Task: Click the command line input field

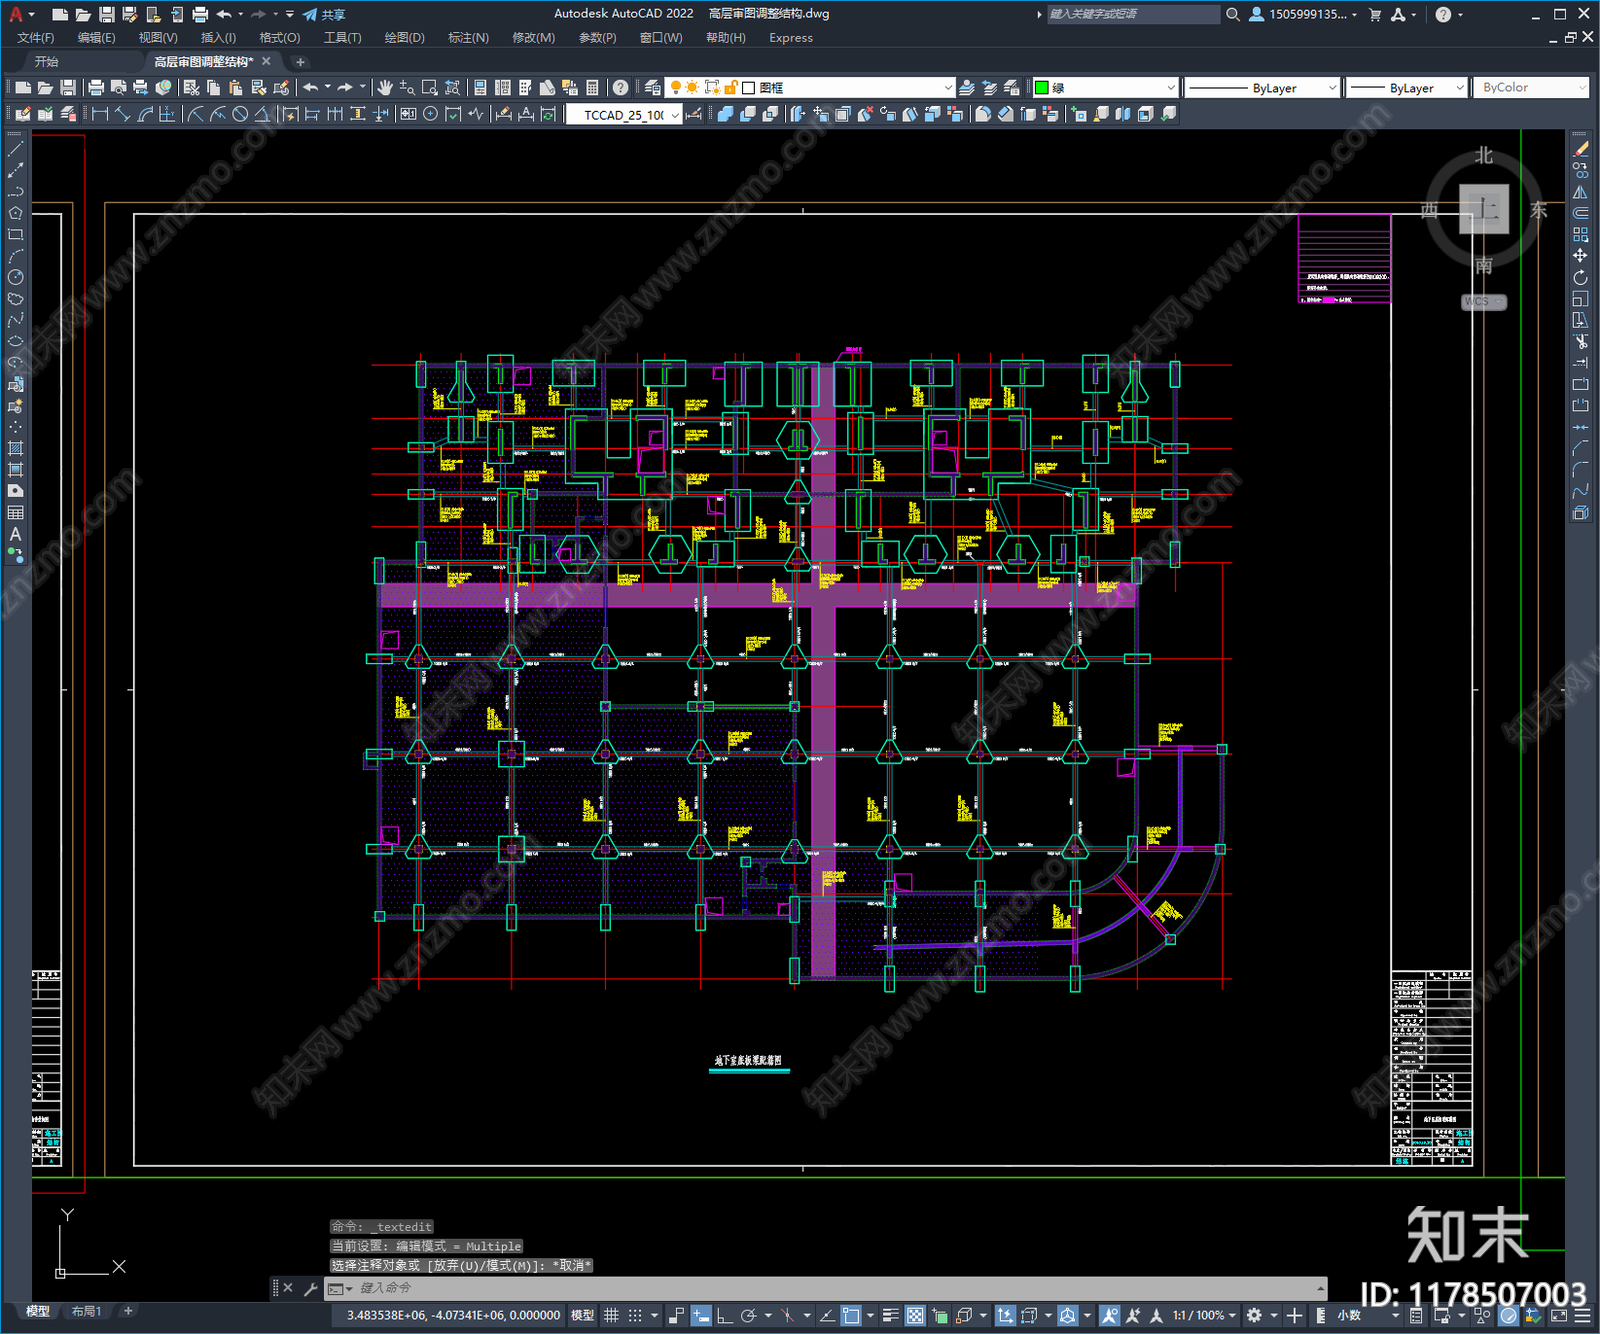Action: (x=825, y=1288)
